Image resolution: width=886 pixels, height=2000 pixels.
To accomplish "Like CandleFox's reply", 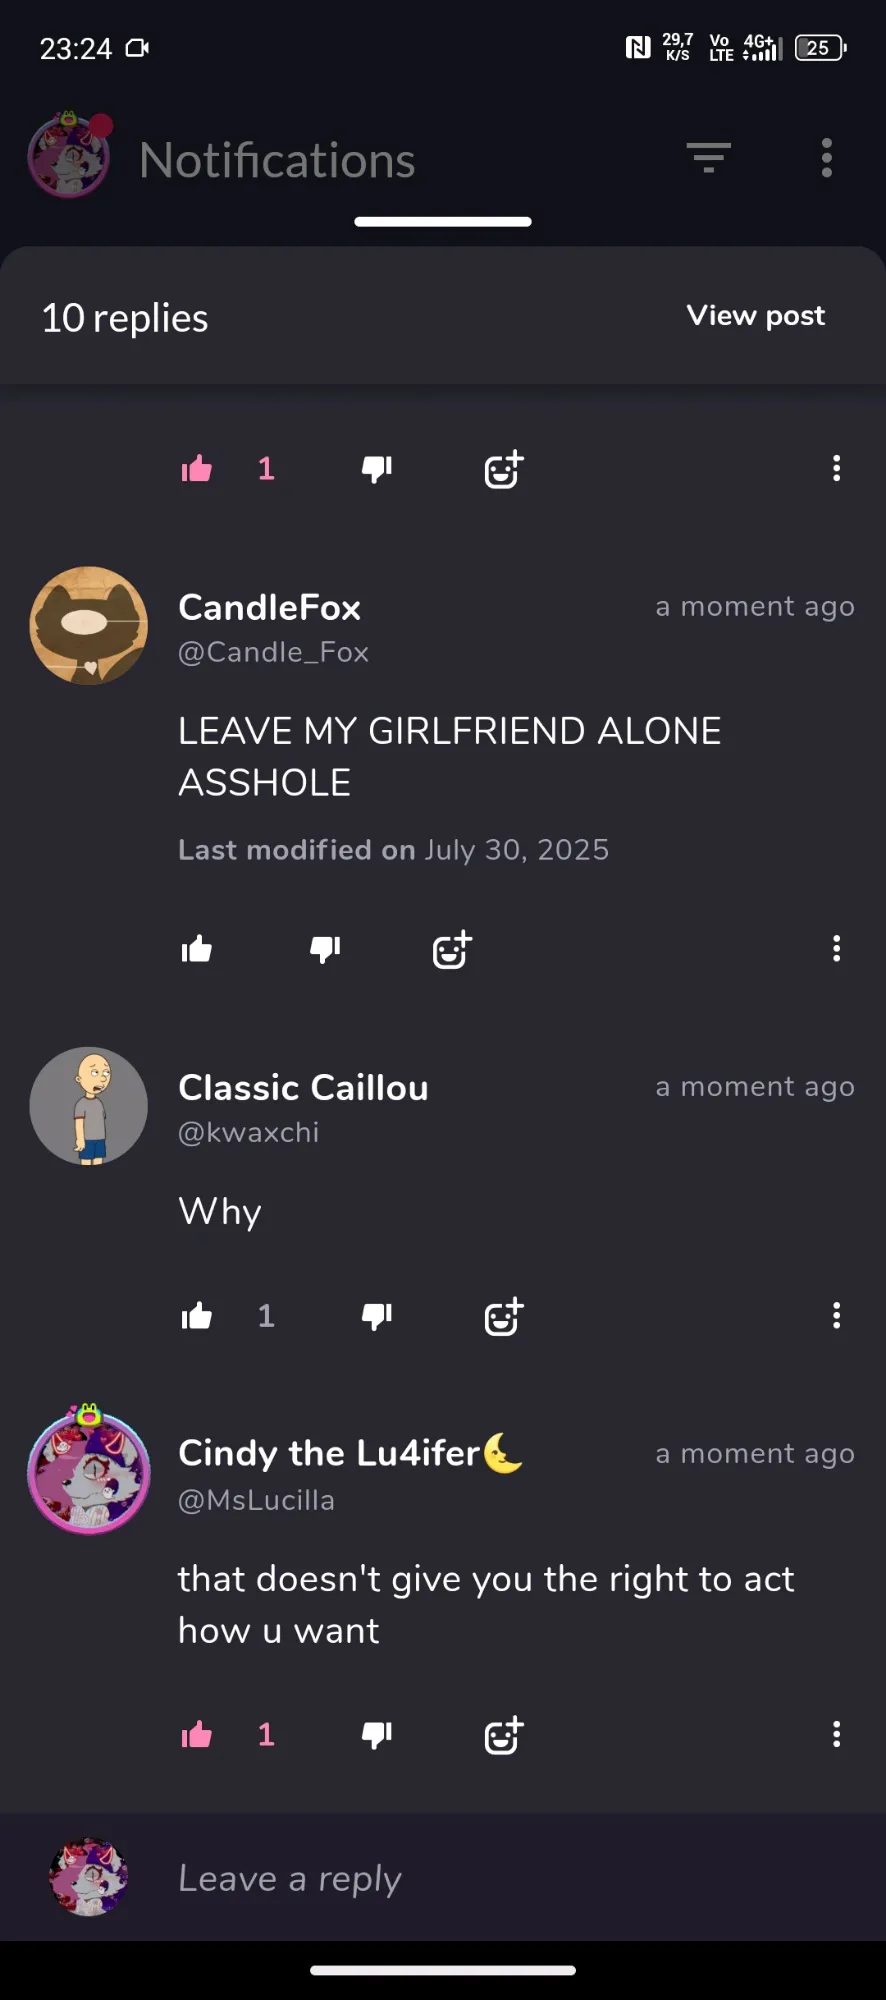I will [x=197, y=949].
